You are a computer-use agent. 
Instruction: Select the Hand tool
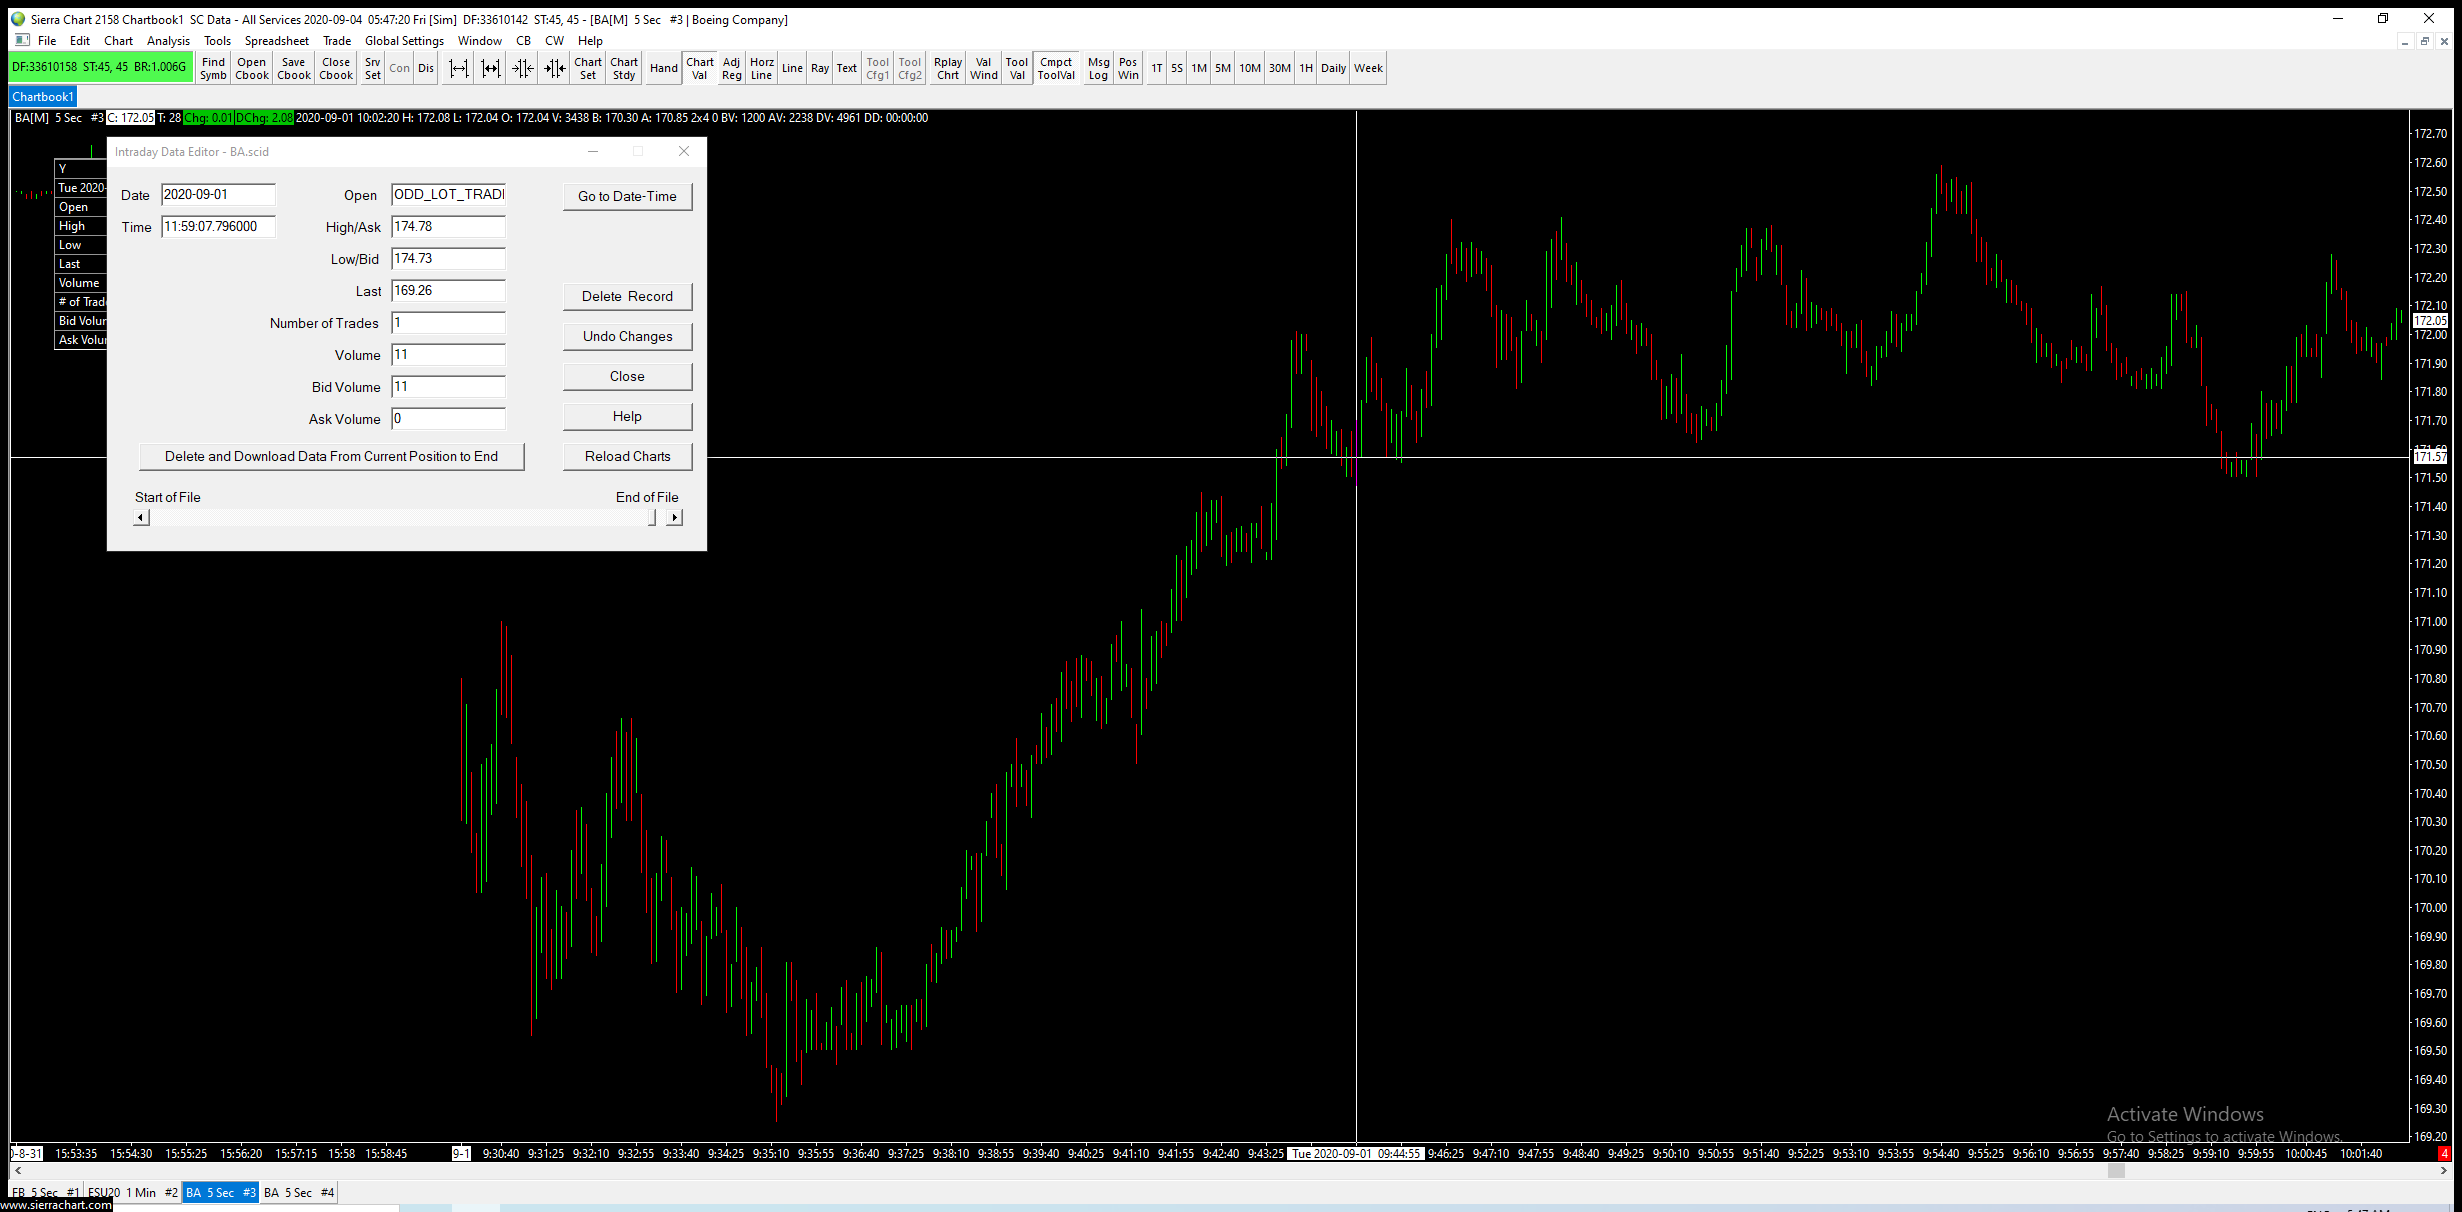click(663, 68)
